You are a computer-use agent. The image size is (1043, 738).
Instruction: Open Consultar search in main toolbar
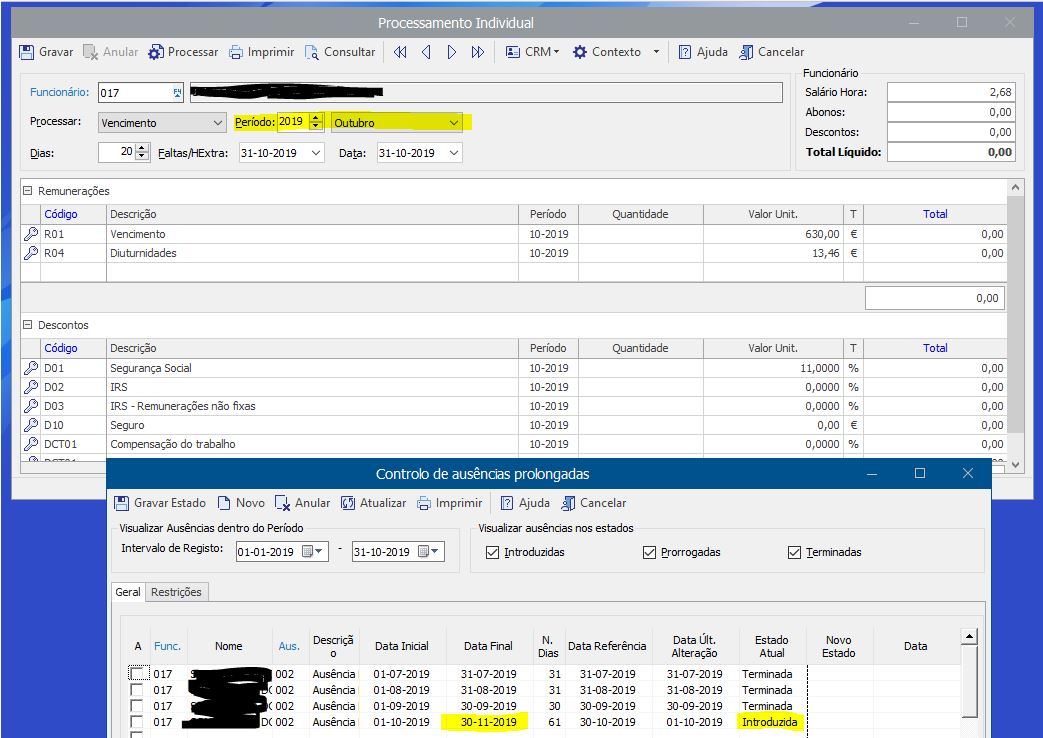click(x=312, y=52)
